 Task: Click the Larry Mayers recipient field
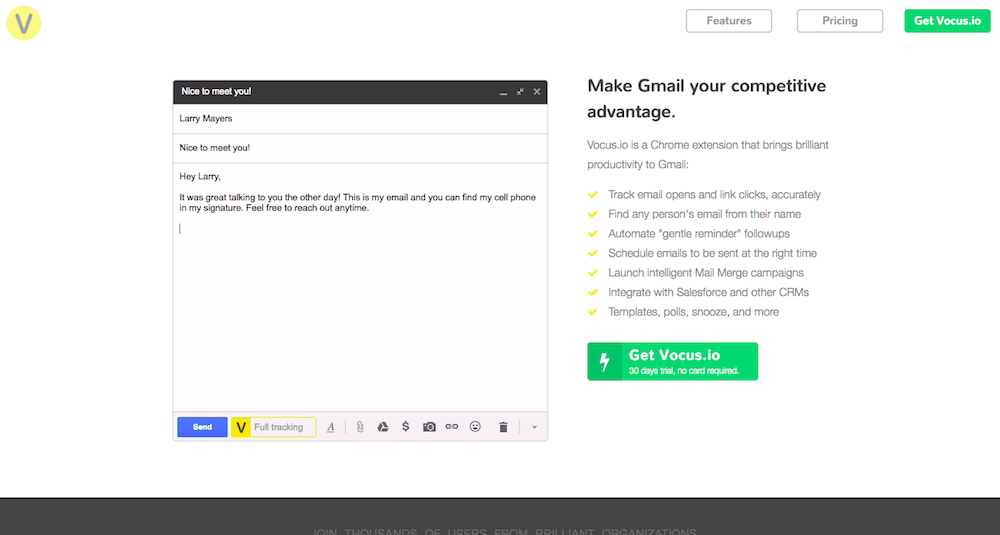[360, 119]
